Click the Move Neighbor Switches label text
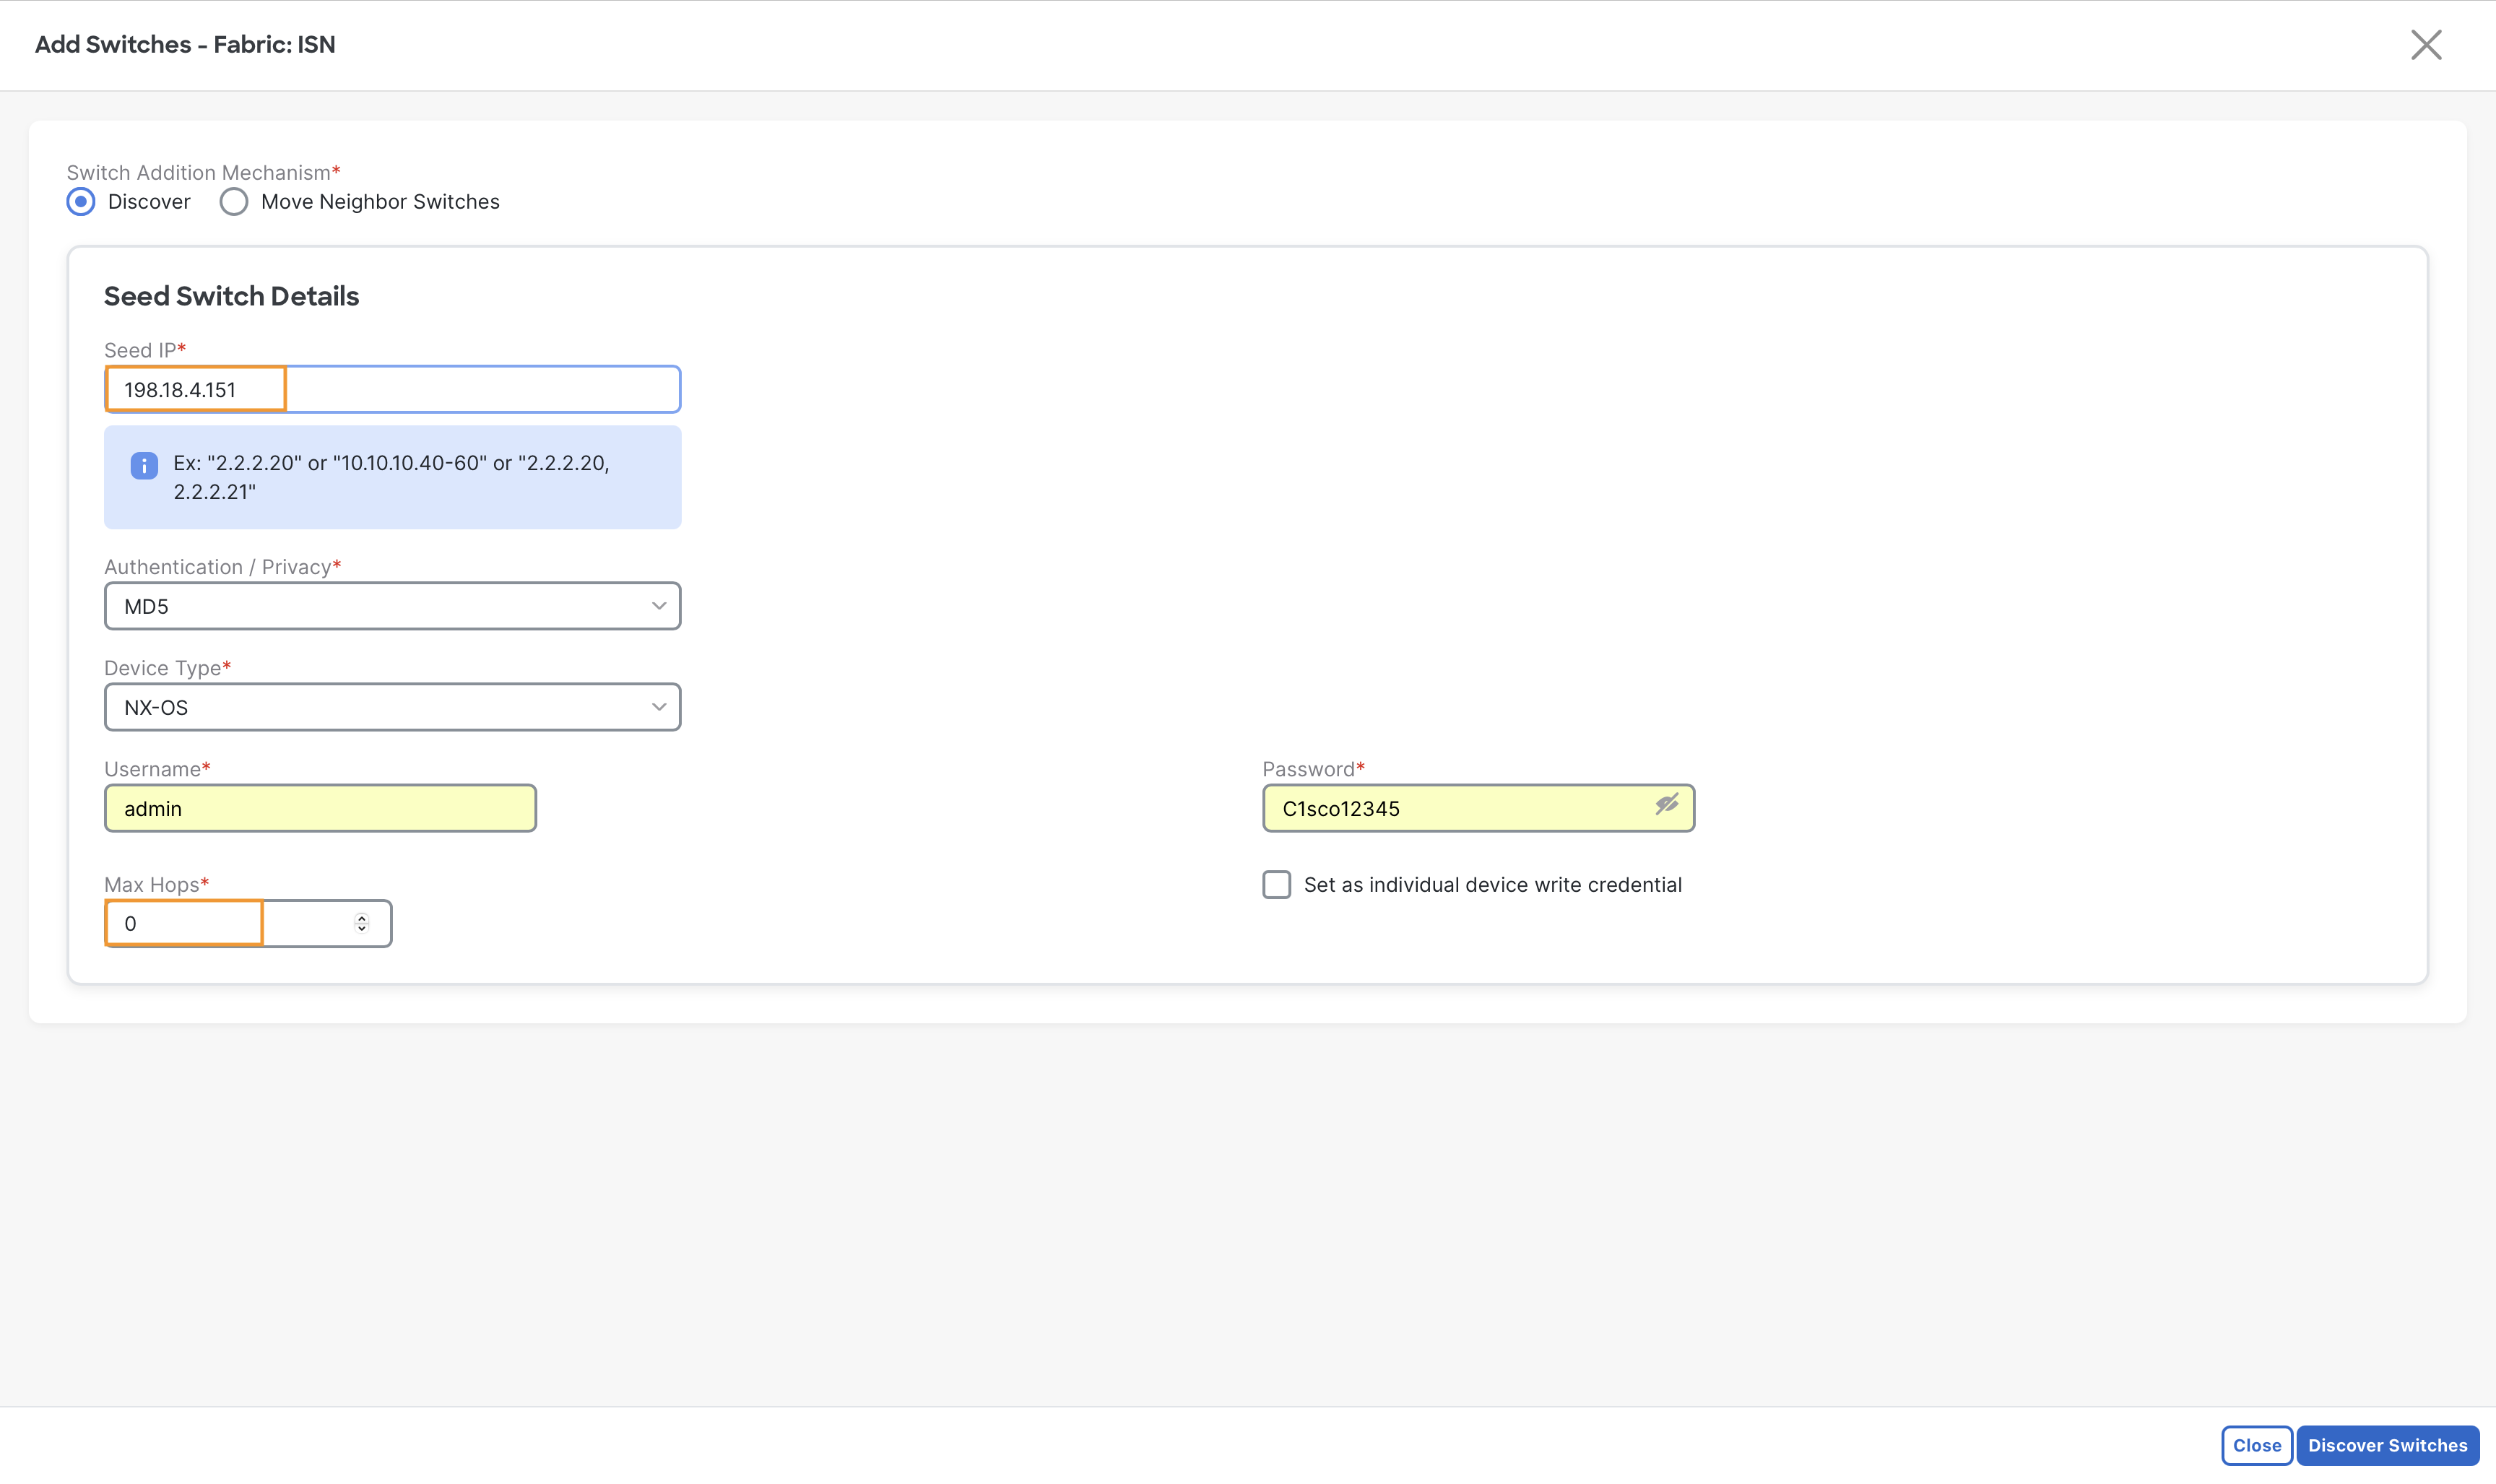This screenshot has width=2496, height=1484. point(380,202)
